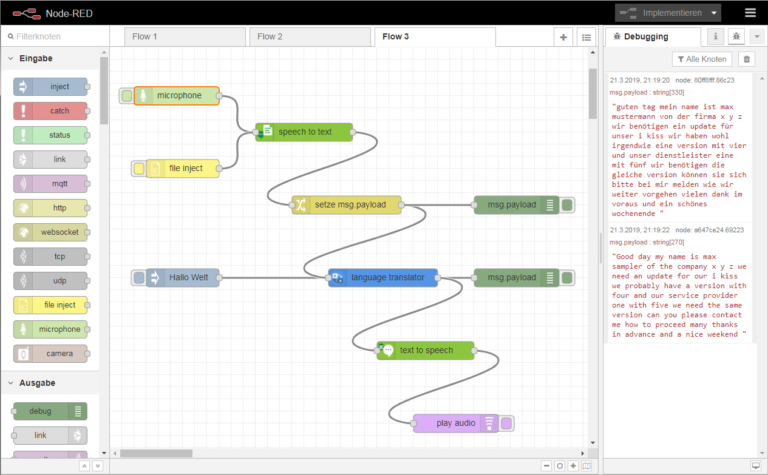Reset canvas zoom with the circle button
The height and width of the screenshot is (475, 768).
560,466
